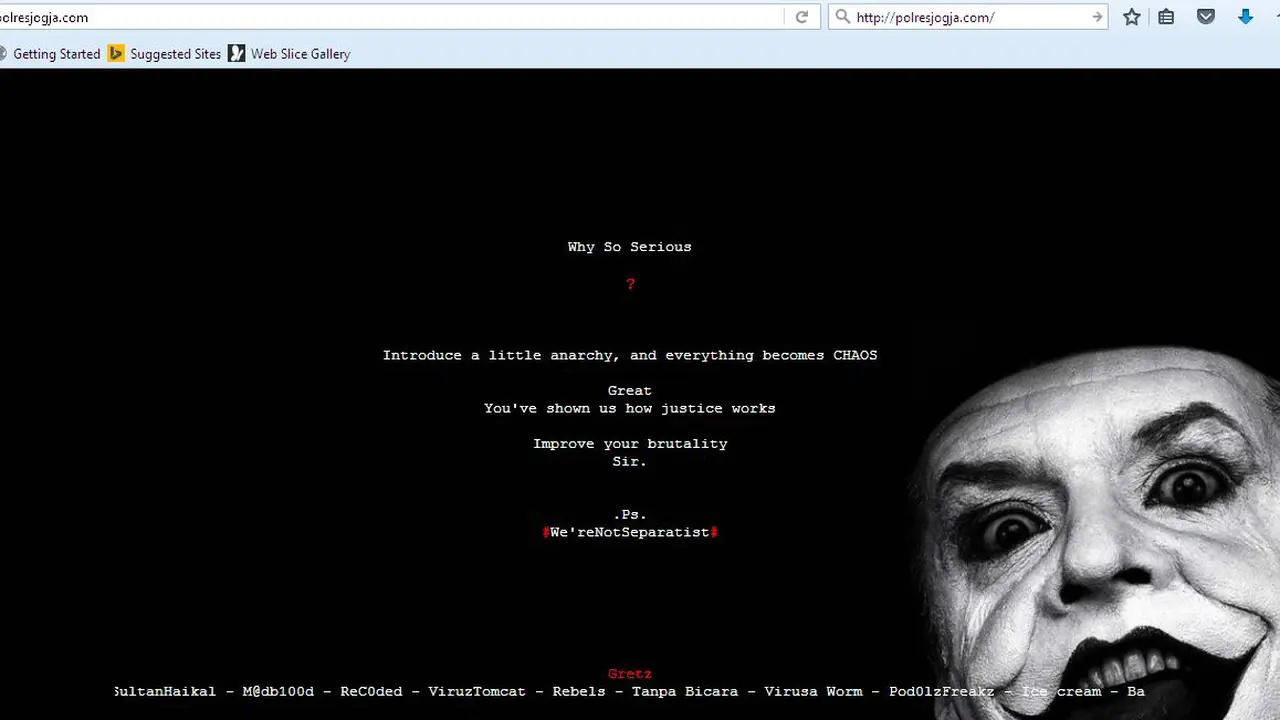Viewport: 1280px width, 720px height.
Task: Save page to Pocket icon
Action: pos(1206,17)
